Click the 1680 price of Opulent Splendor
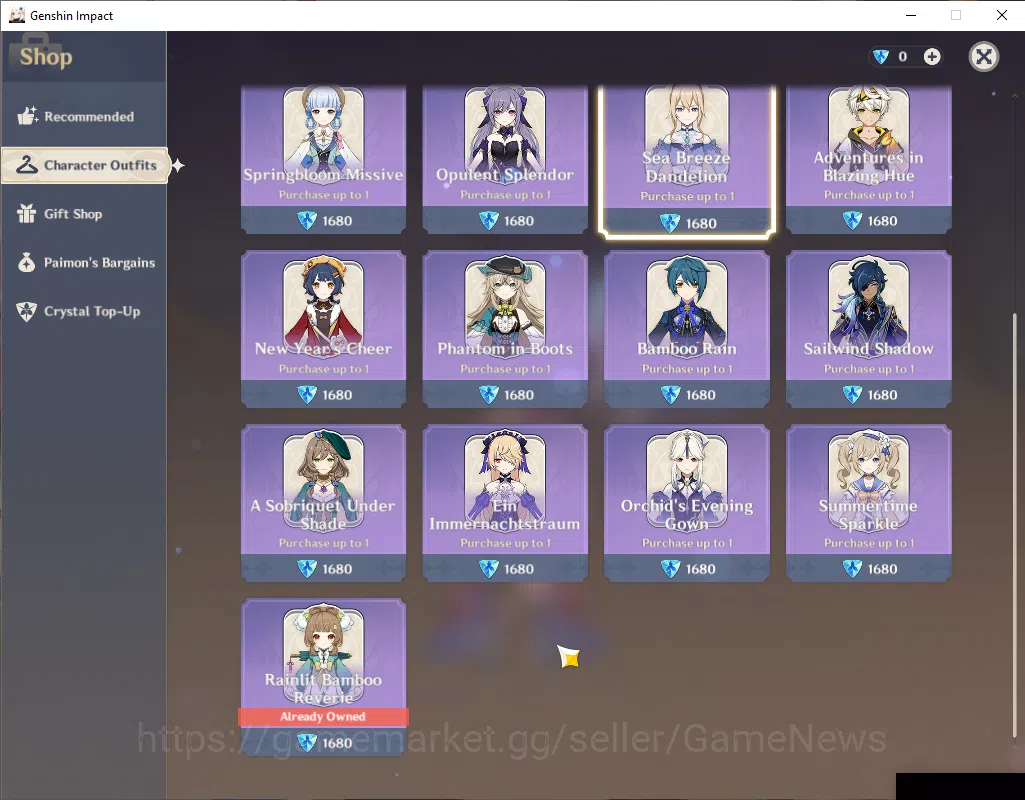This screenshot has width=1025, height=800. point(519,221)
